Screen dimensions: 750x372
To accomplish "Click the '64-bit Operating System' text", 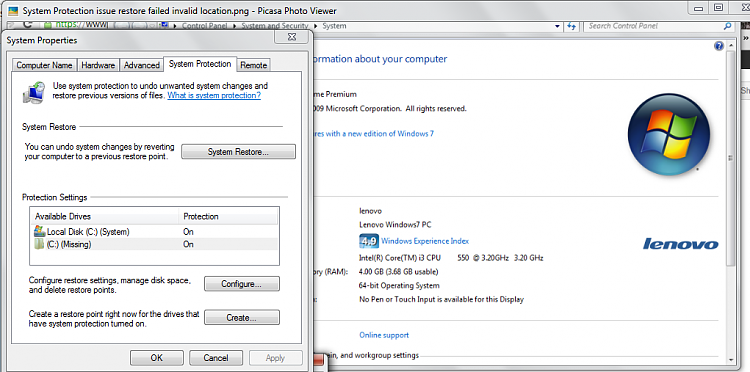I will tap(399, 285).
